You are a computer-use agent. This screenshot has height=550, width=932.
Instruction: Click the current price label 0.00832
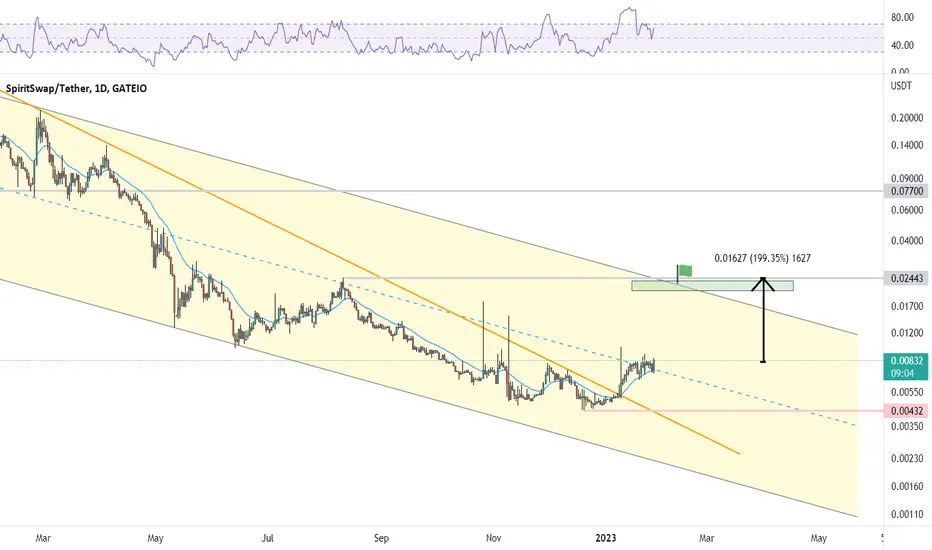click(906, 360)
